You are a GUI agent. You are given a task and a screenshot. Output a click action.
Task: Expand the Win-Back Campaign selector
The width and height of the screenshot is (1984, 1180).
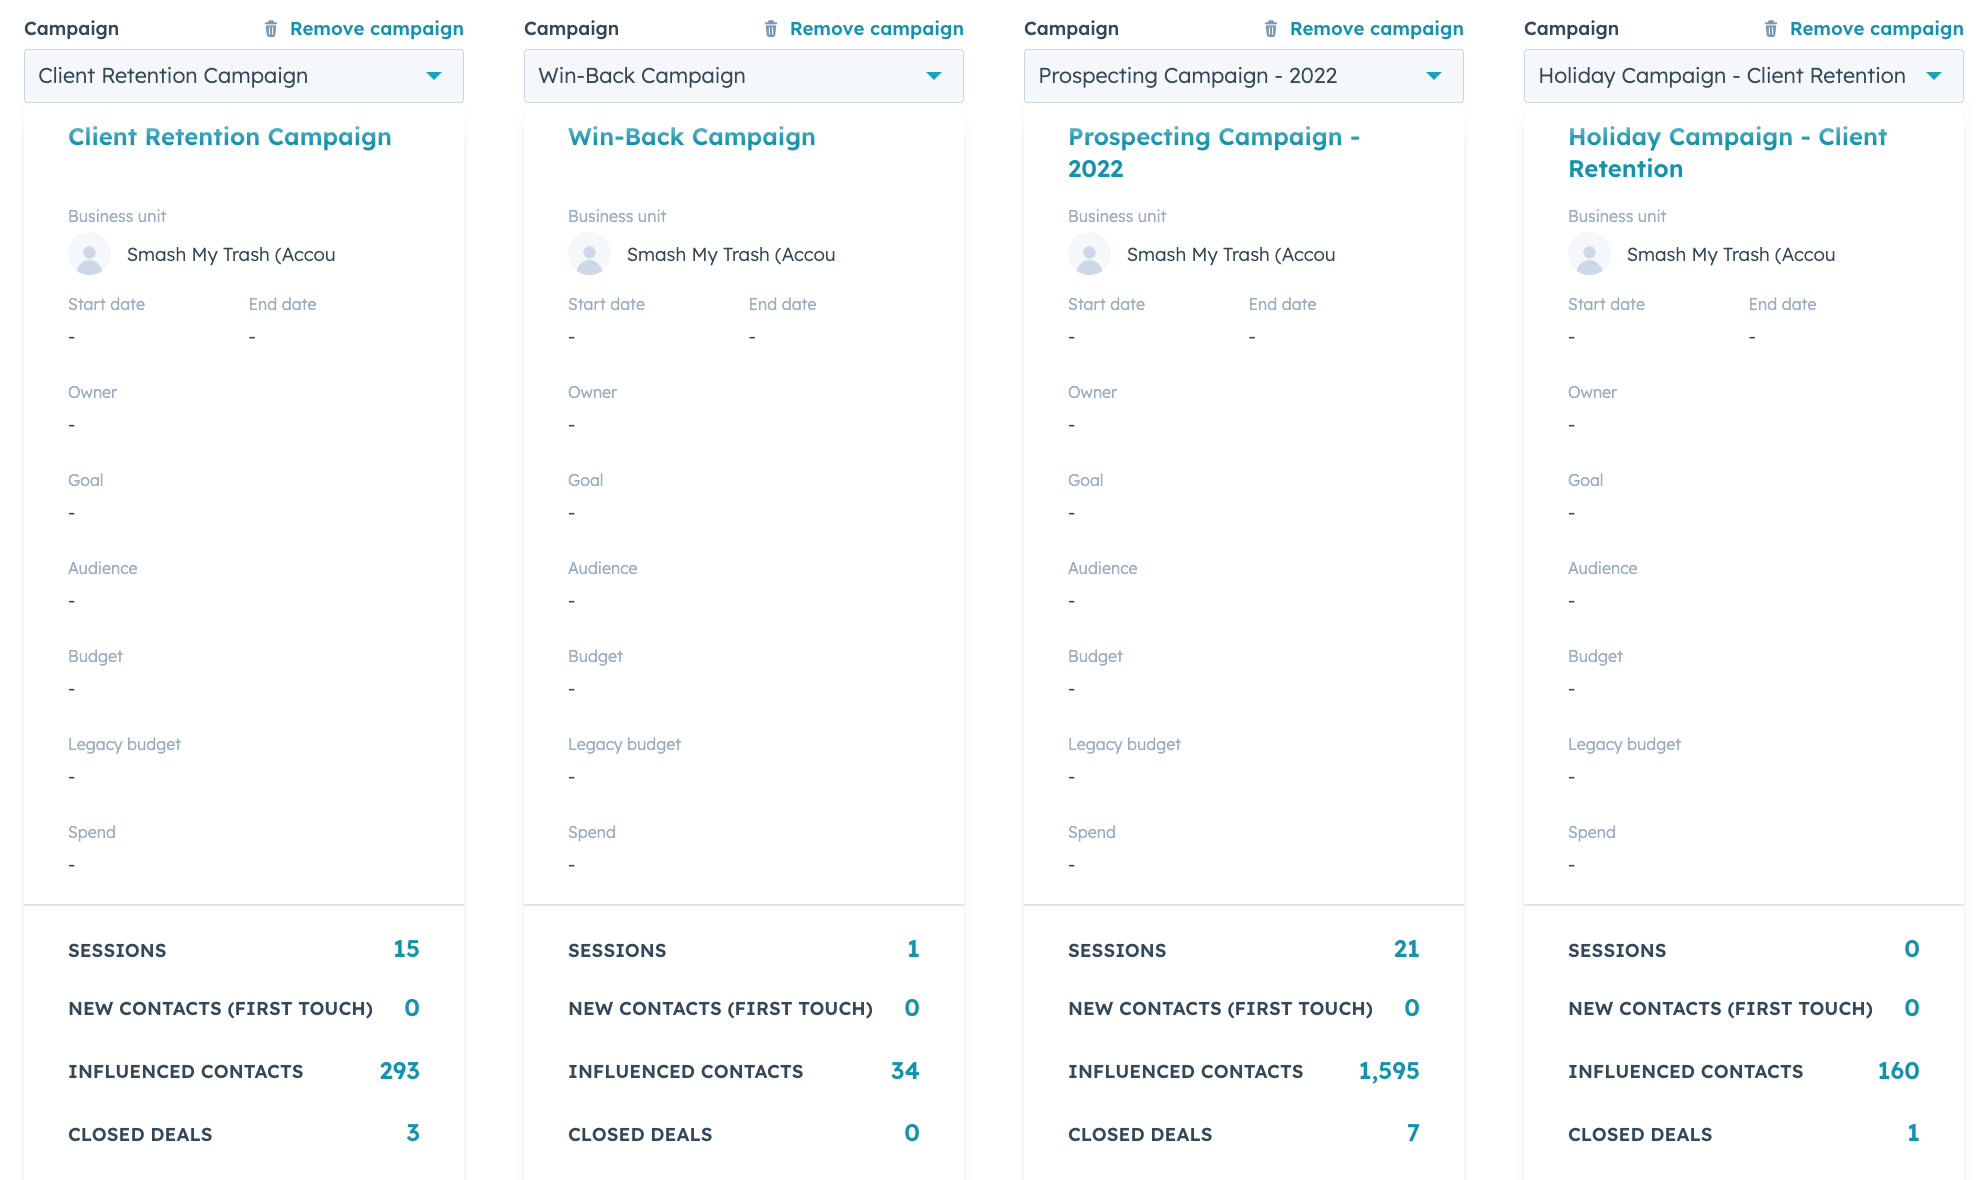pyautogui.click(x=744, y=76)
